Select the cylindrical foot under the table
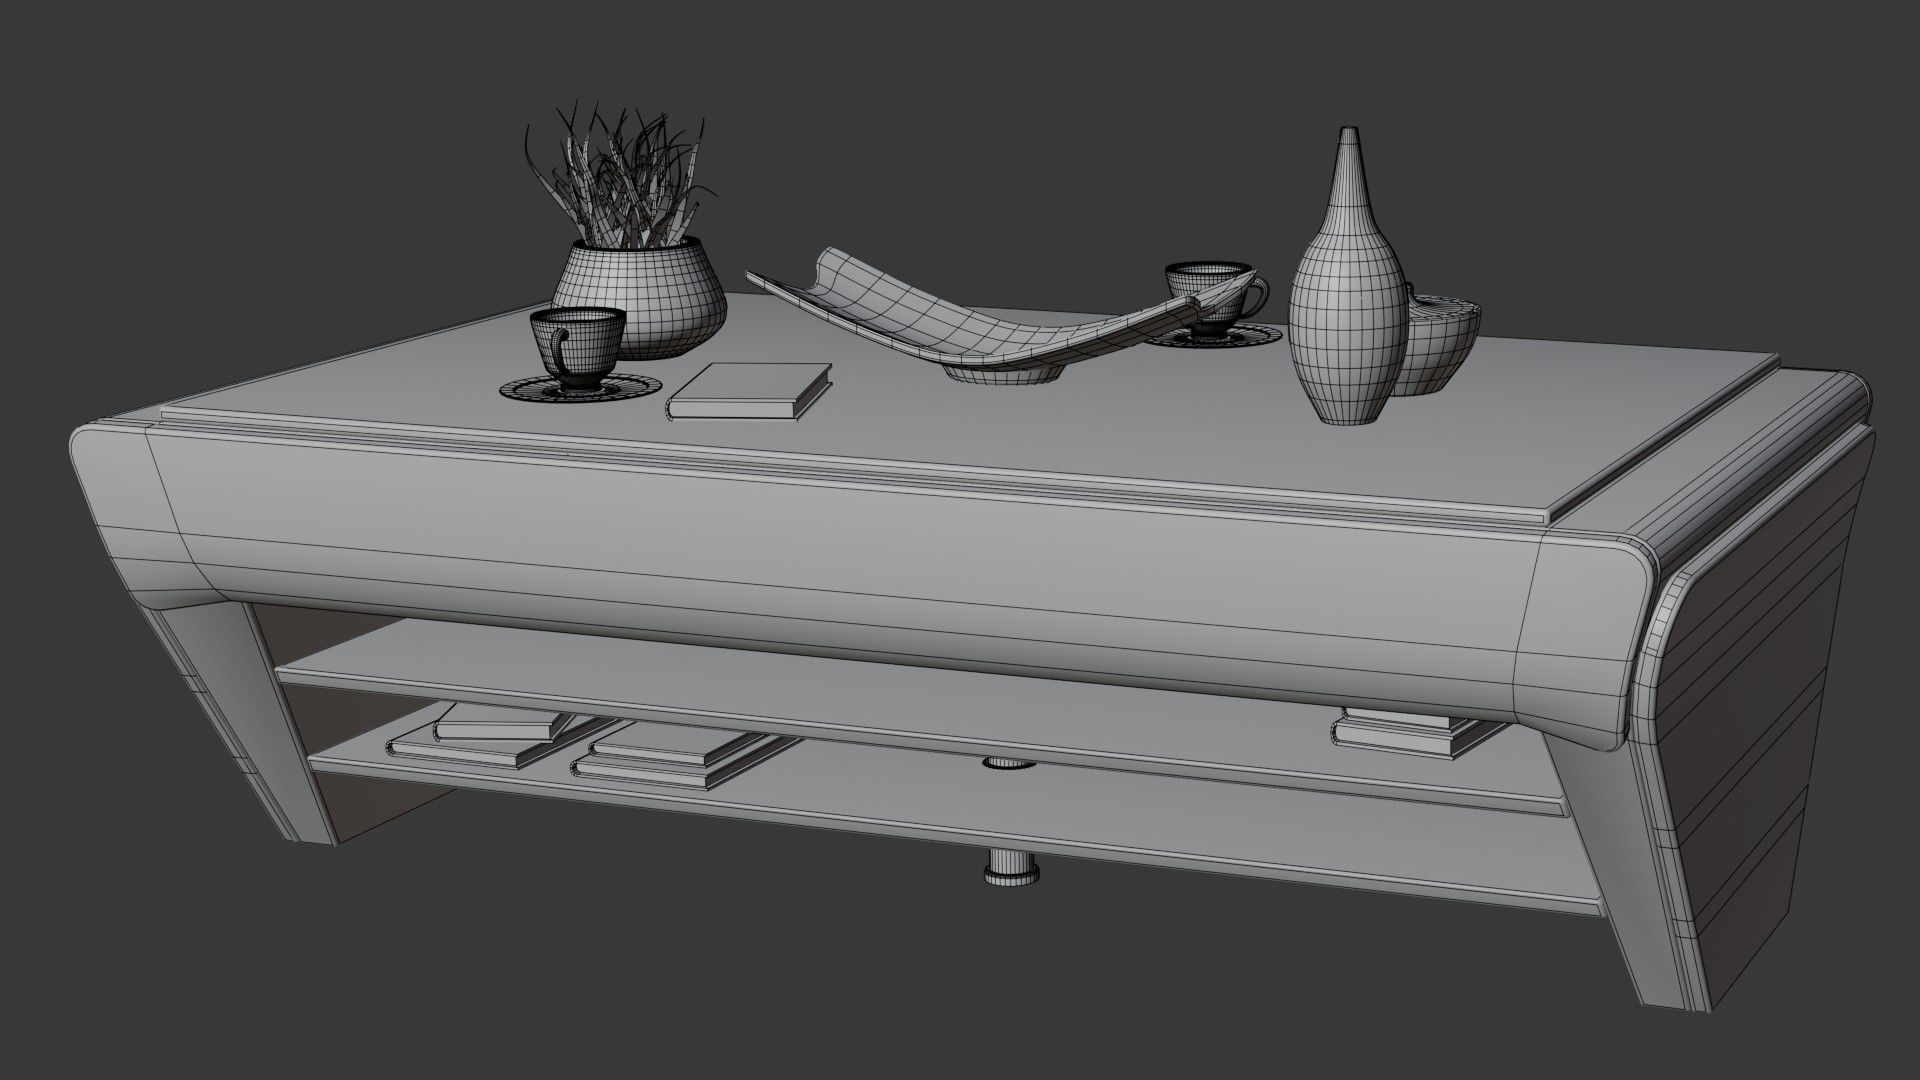Screen dimensions: 1920x1080 (1011, 868)
